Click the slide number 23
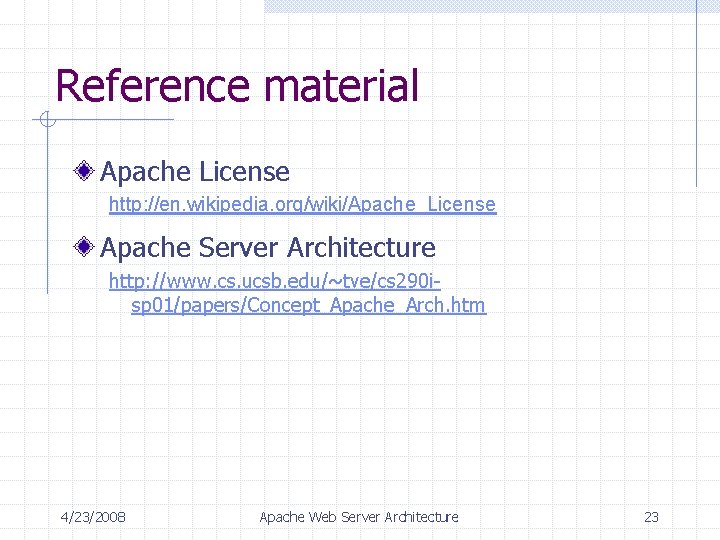Image resolution: width=720 pixels, height=540 pixels. point(651,517)
